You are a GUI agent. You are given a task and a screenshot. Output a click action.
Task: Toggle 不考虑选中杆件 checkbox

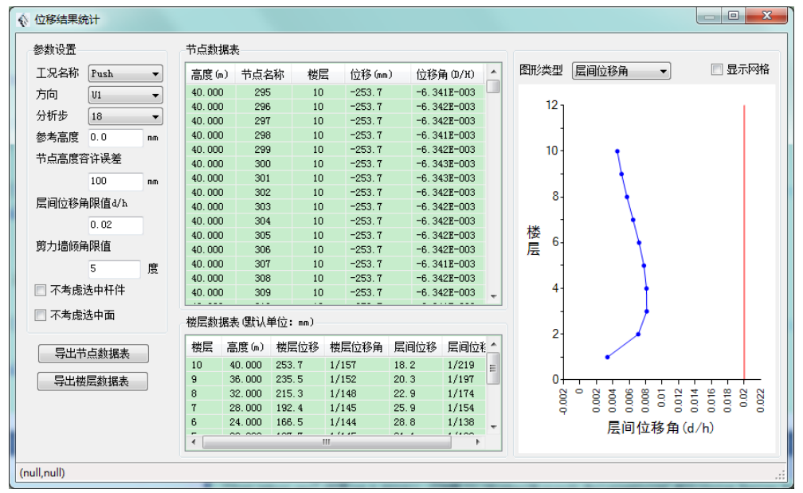click(x=41, y=290)
